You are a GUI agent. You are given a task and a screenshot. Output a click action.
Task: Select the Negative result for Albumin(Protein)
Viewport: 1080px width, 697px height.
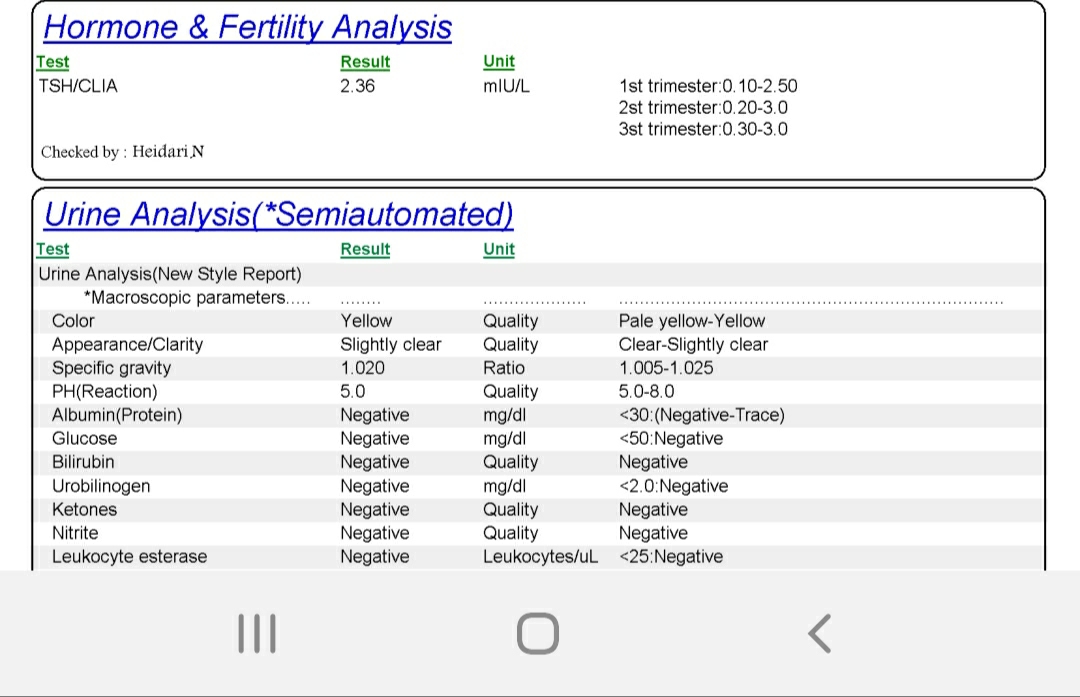(375, 415)
